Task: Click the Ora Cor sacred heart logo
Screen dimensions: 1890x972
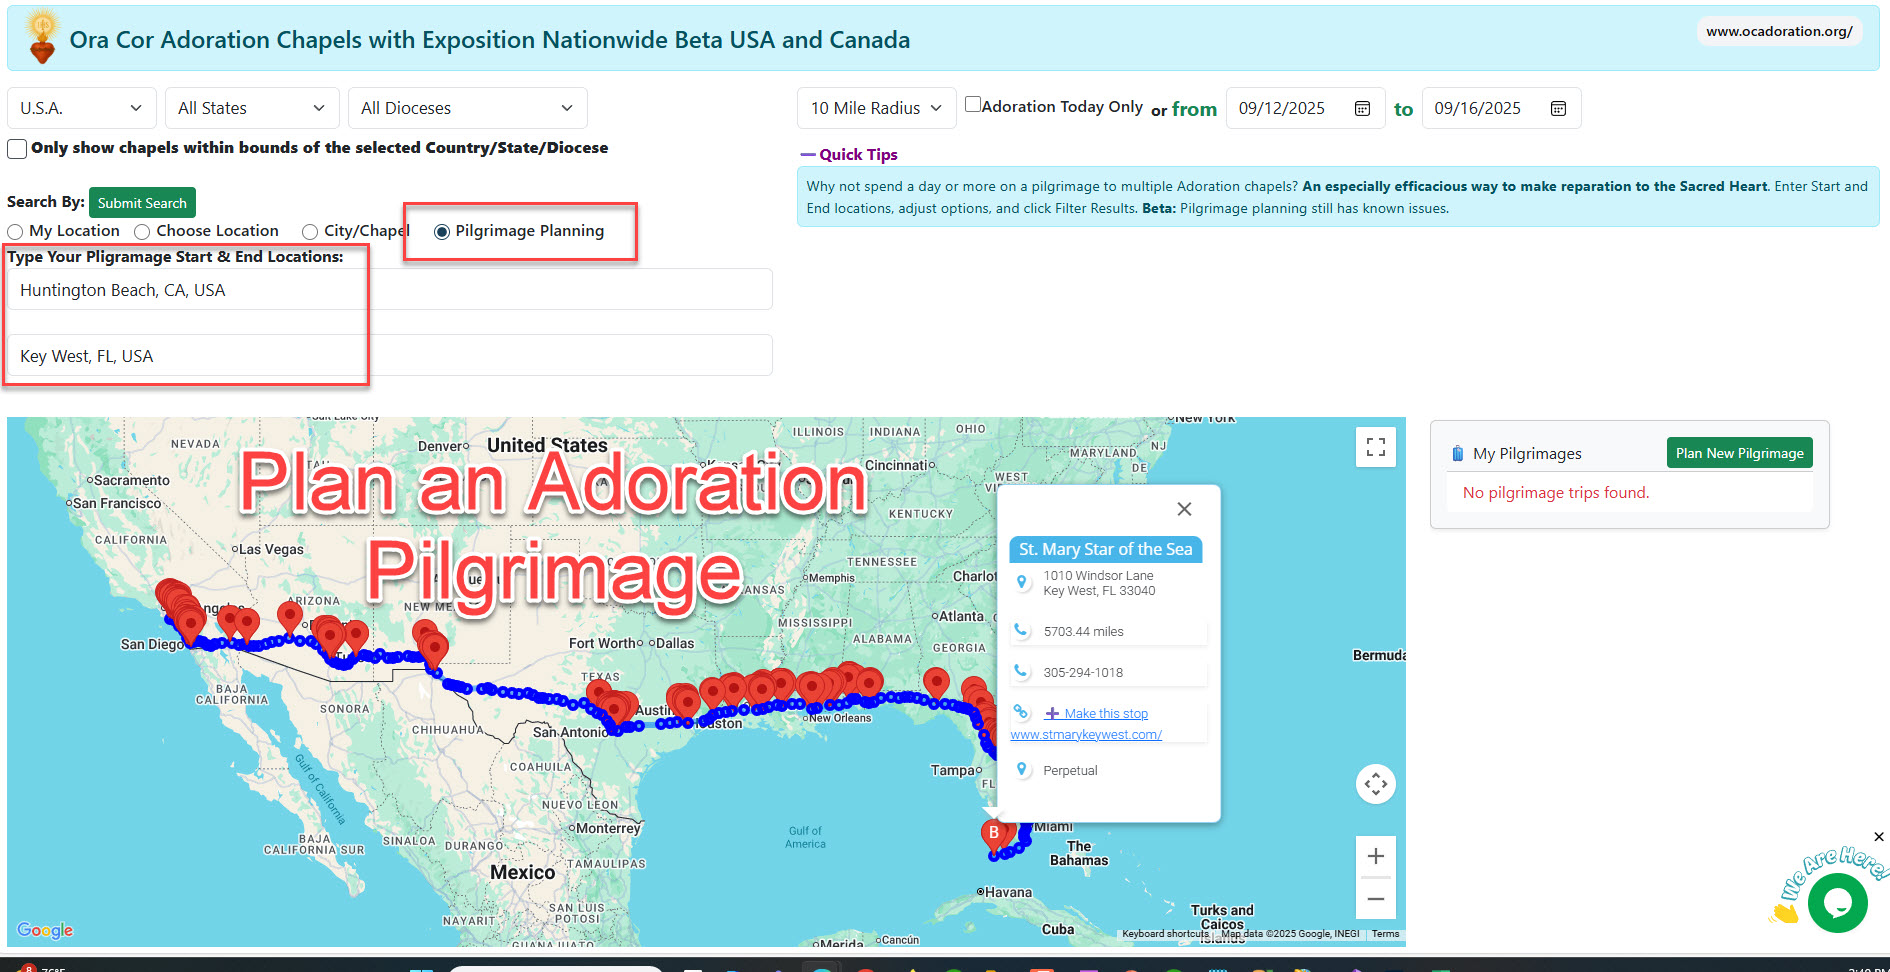Action: tap(42, 36)
